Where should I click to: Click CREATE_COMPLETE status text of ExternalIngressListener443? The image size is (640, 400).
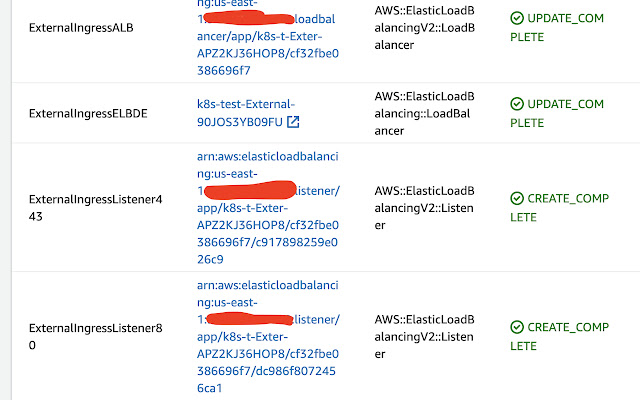pos(566,207)
